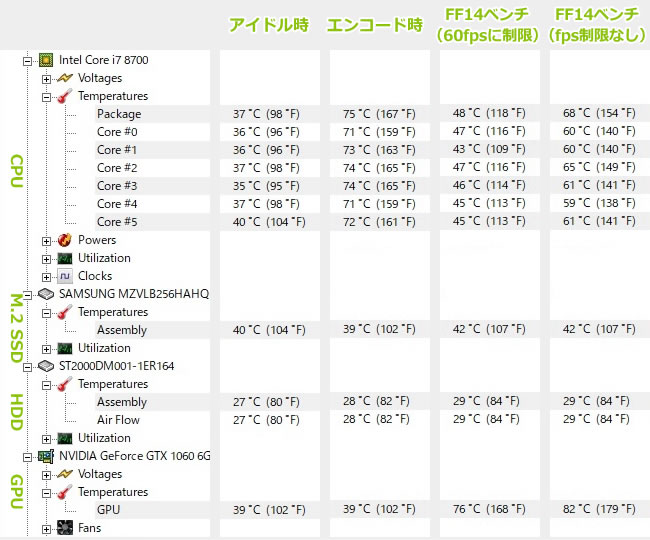Click the CPU Voltages lightning icon
This screenshot has height=540, width=650.
[65, 78]
